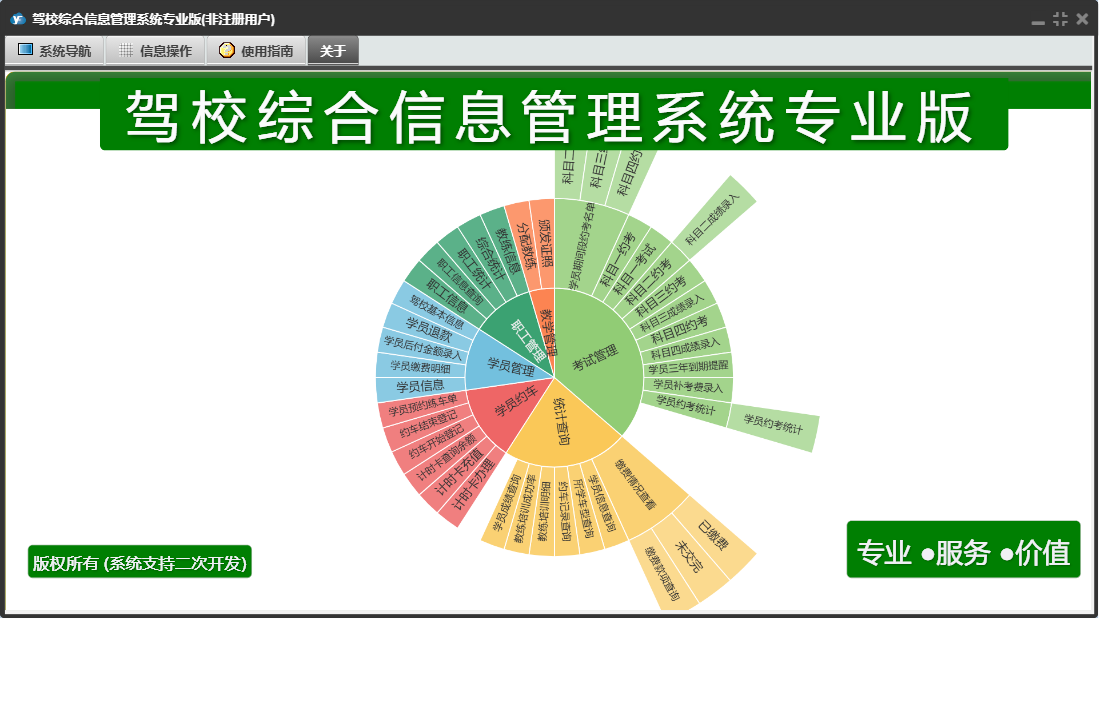The image size is (1099, 723).
Task: Open the 已缴费 outer segment
Action: (714, 536)
